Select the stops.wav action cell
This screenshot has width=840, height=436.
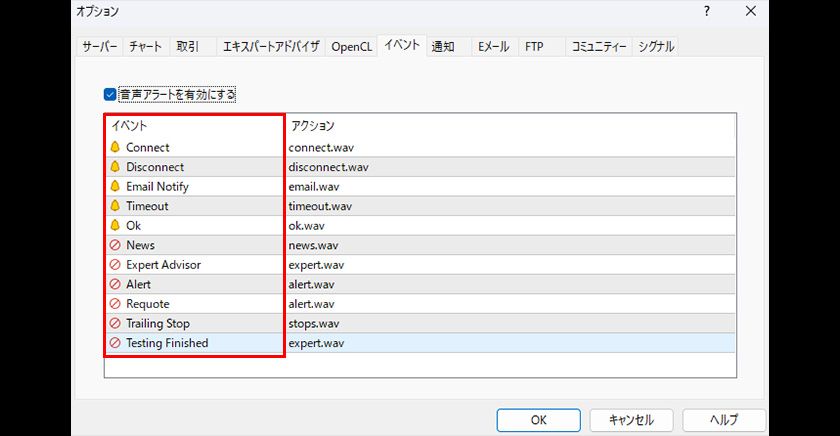point(314,324)
